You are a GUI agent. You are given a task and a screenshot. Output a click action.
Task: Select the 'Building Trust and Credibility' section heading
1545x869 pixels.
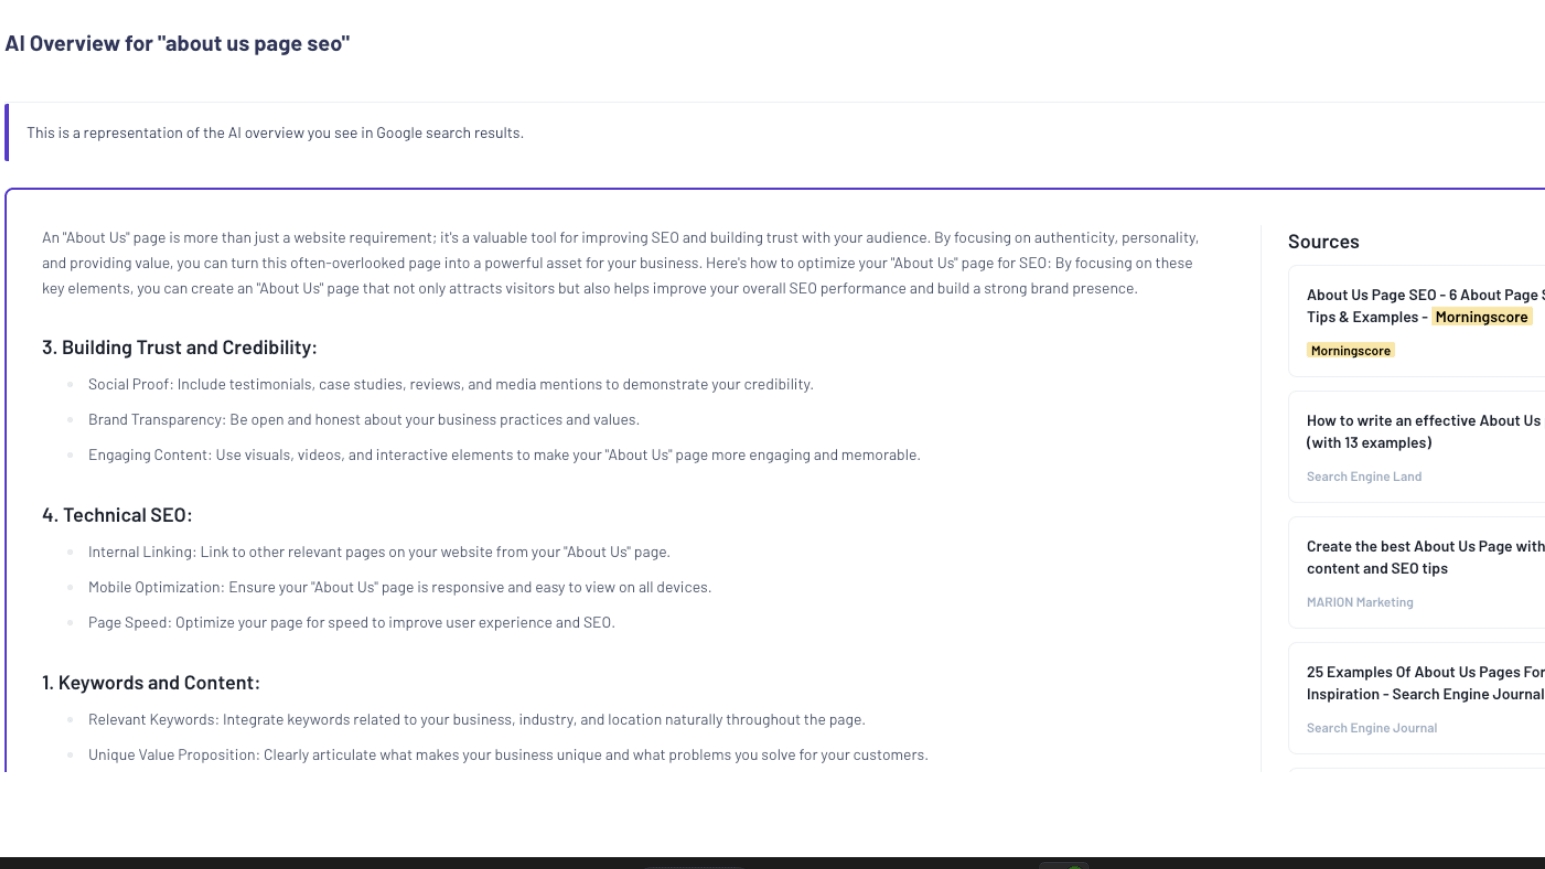tap(179, 347)
